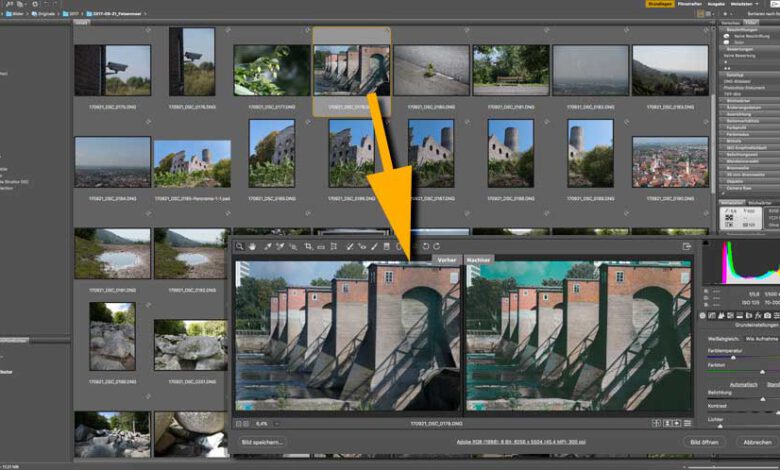Switch to the Nachher tab
Screen dimensions: 780x470
tap(478, 258)
